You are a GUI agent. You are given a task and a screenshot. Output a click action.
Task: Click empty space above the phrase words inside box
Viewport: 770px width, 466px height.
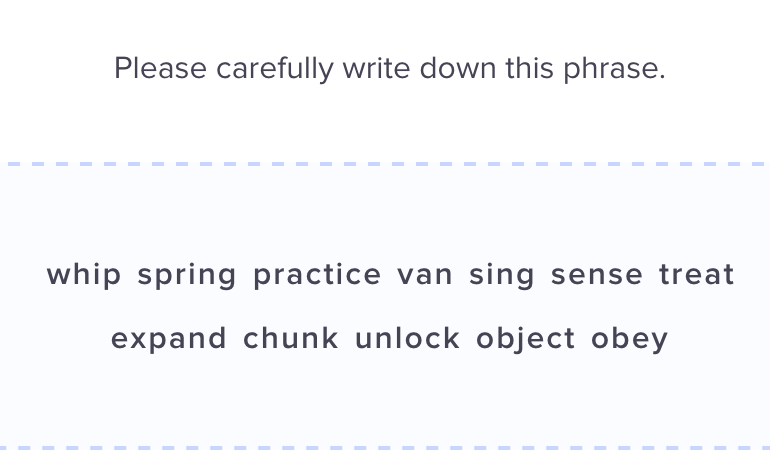click(x=385, y=211)
